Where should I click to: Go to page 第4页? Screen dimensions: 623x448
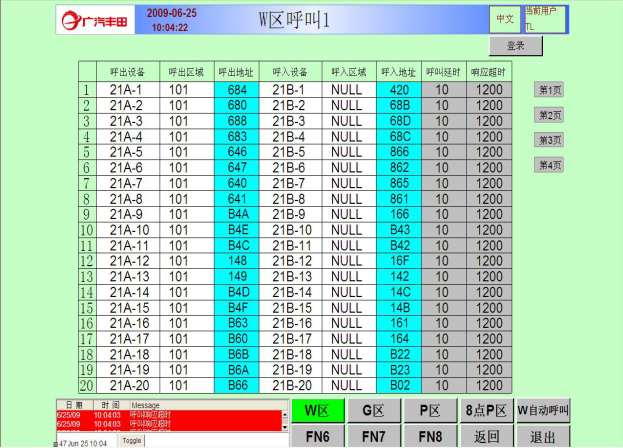click(x=549, y=165)
